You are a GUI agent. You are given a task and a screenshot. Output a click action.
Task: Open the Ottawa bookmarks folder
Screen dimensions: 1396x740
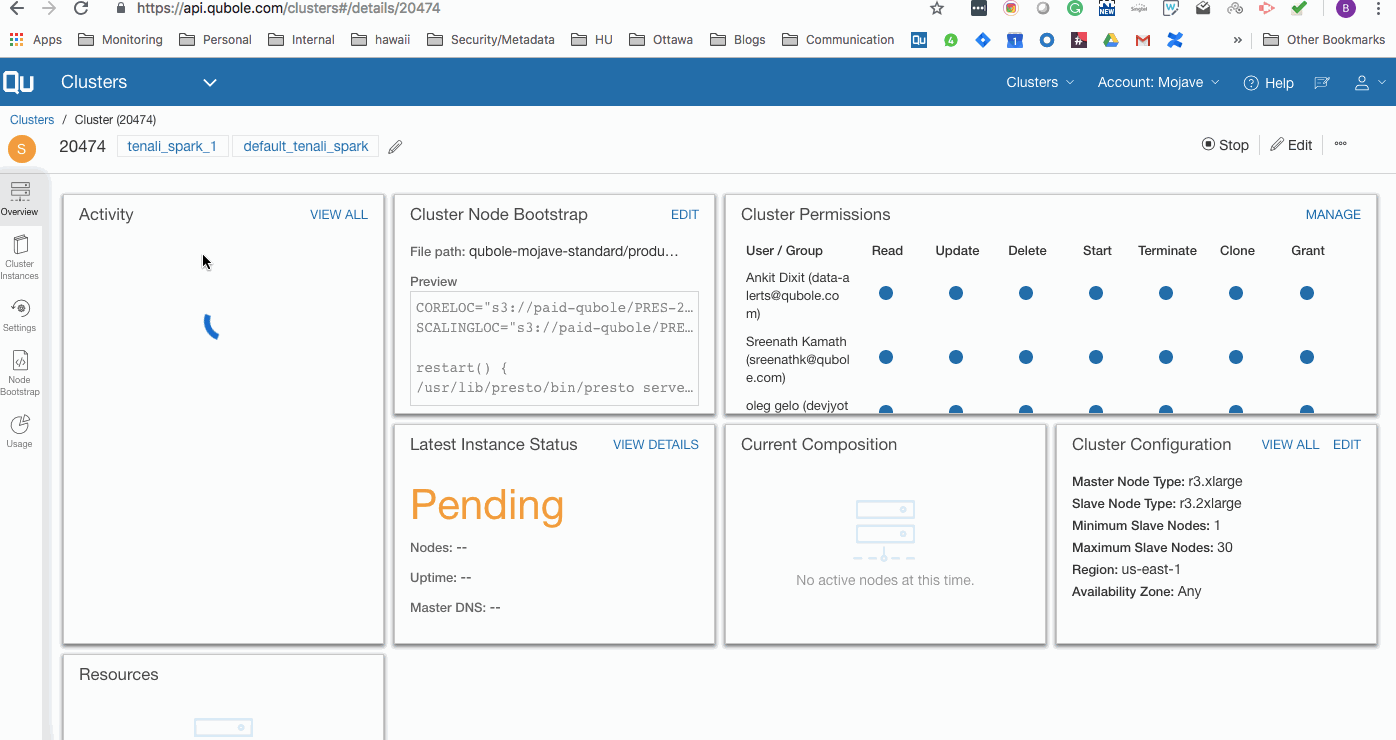click(x=661, y=40)
